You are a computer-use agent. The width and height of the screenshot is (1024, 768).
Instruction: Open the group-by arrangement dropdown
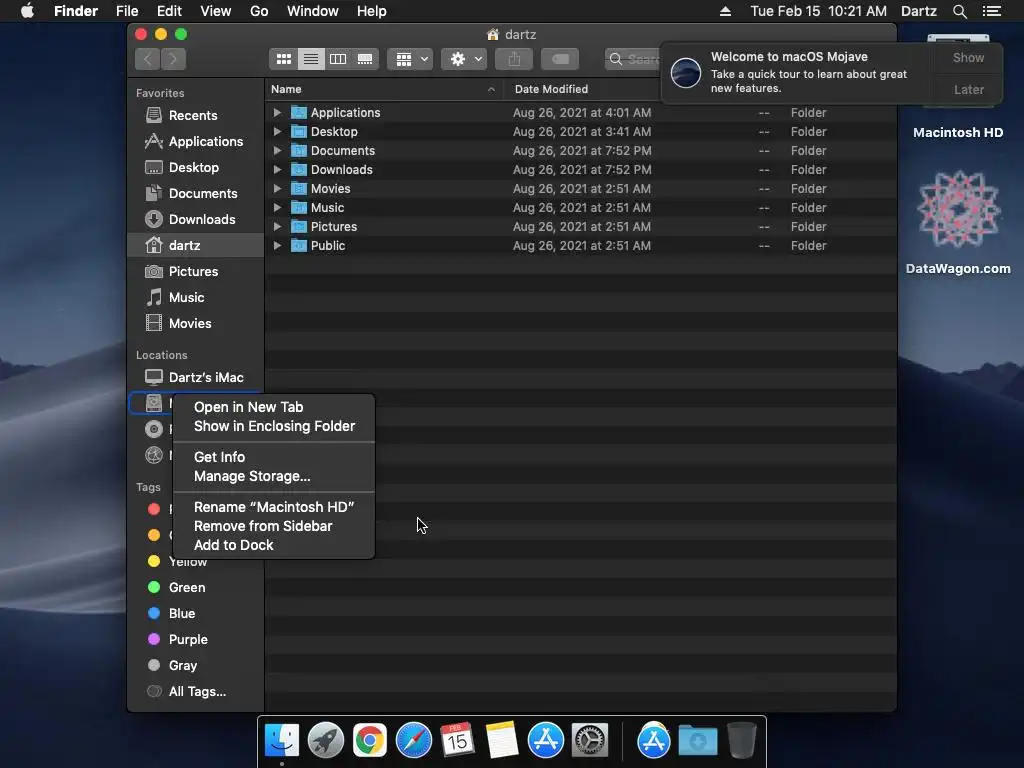click(410, 59)
